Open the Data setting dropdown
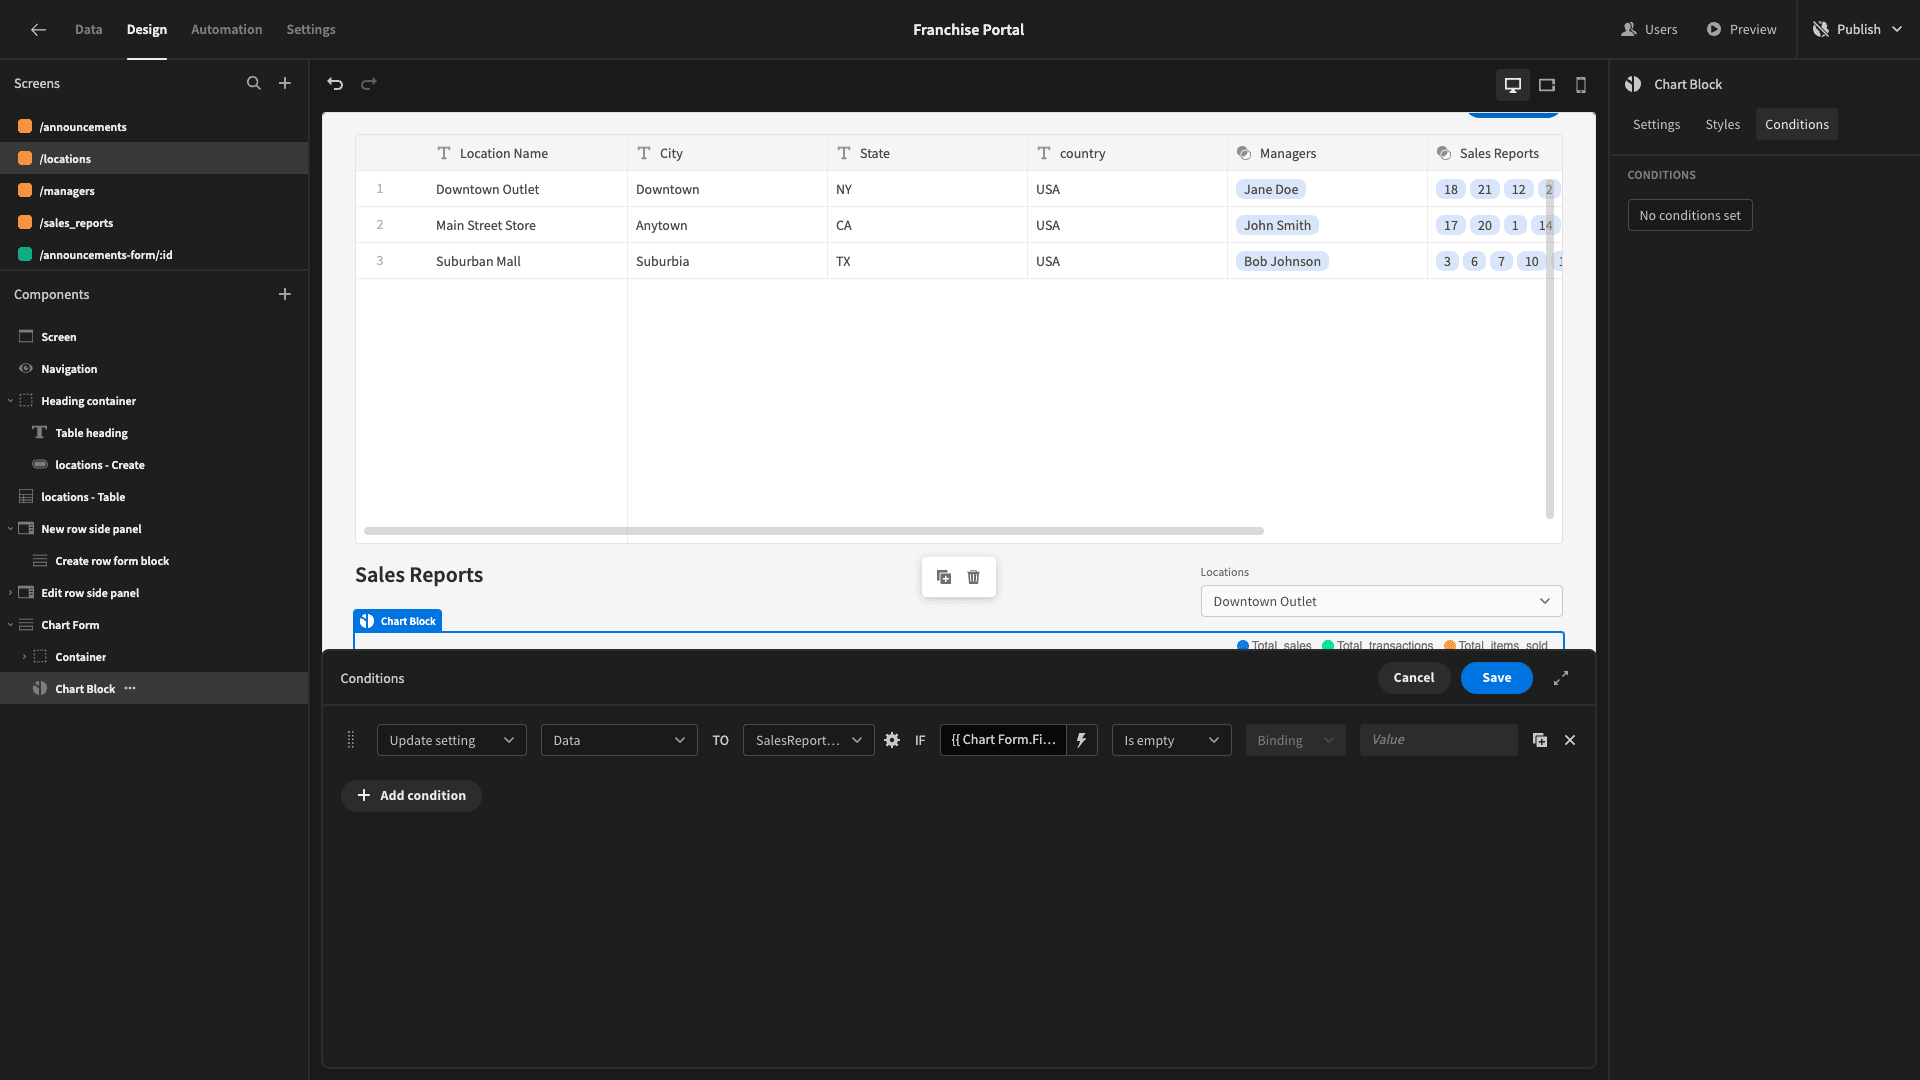This screenshot has height=1080, width=1920. [x=619, y=741]
